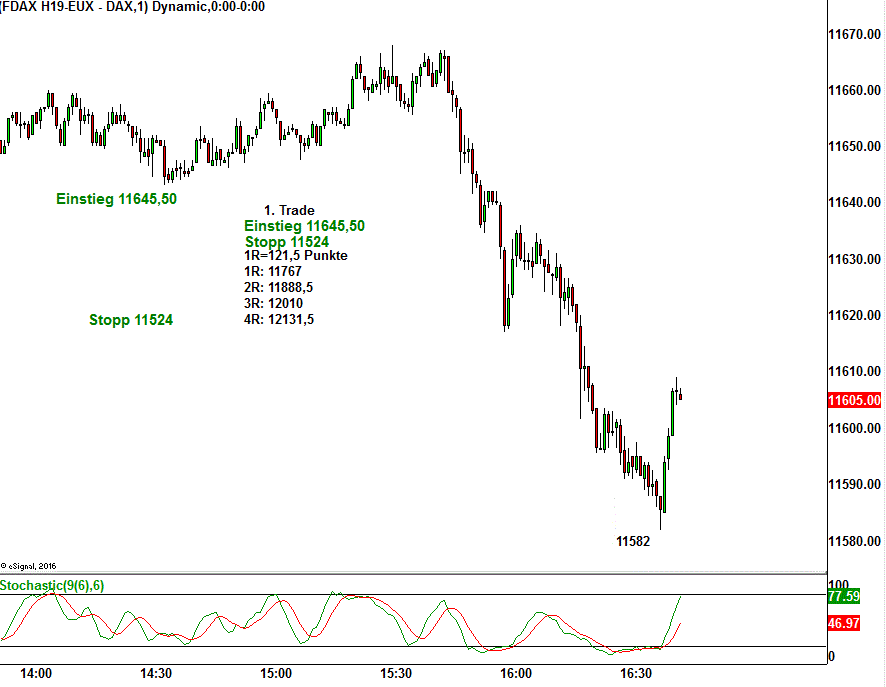
Task: Click the green 77.59 stochastic value label
Action: coord(845,597)
